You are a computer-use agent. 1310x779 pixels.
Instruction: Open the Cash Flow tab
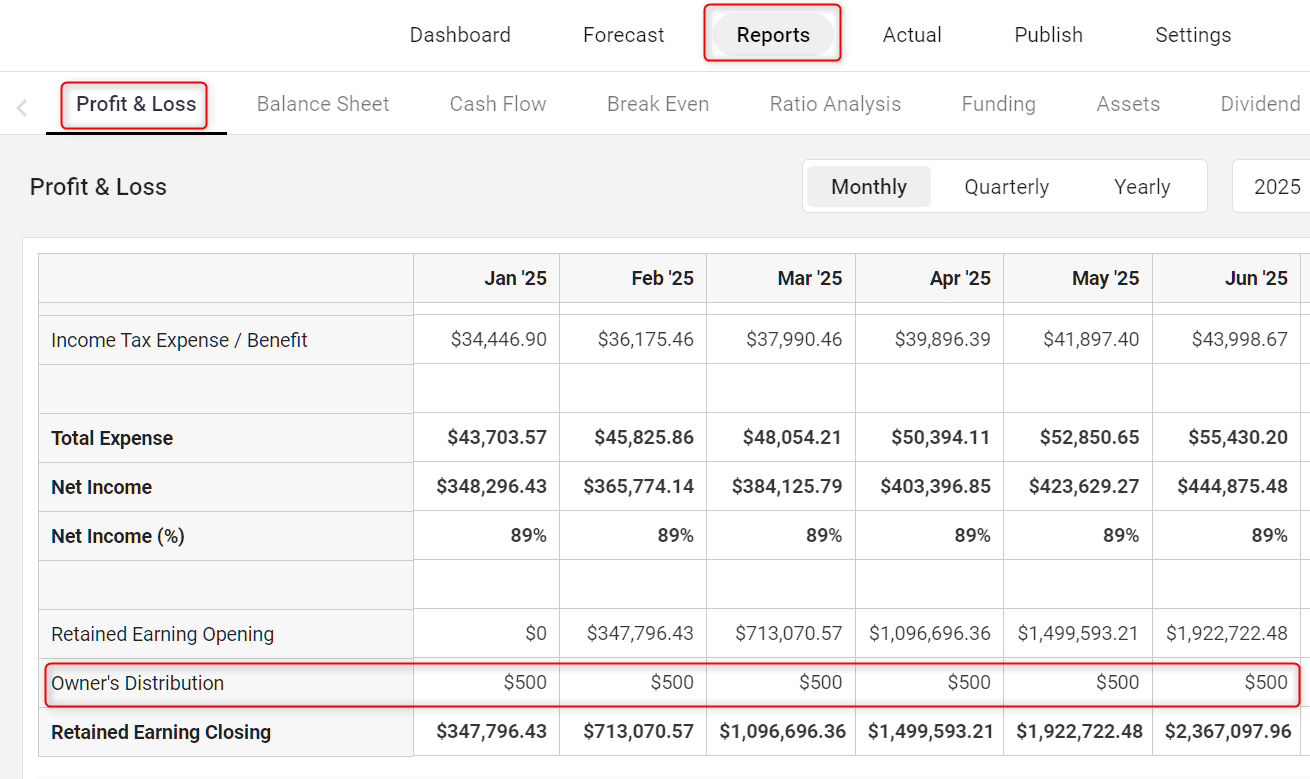tap(497, 104)
